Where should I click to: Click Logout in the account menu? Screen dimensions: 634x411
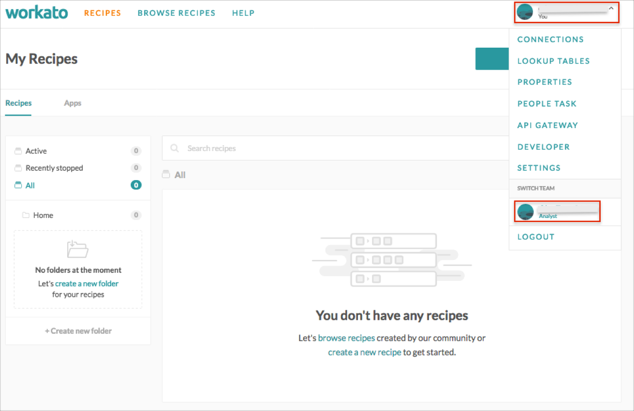point(535,237)
